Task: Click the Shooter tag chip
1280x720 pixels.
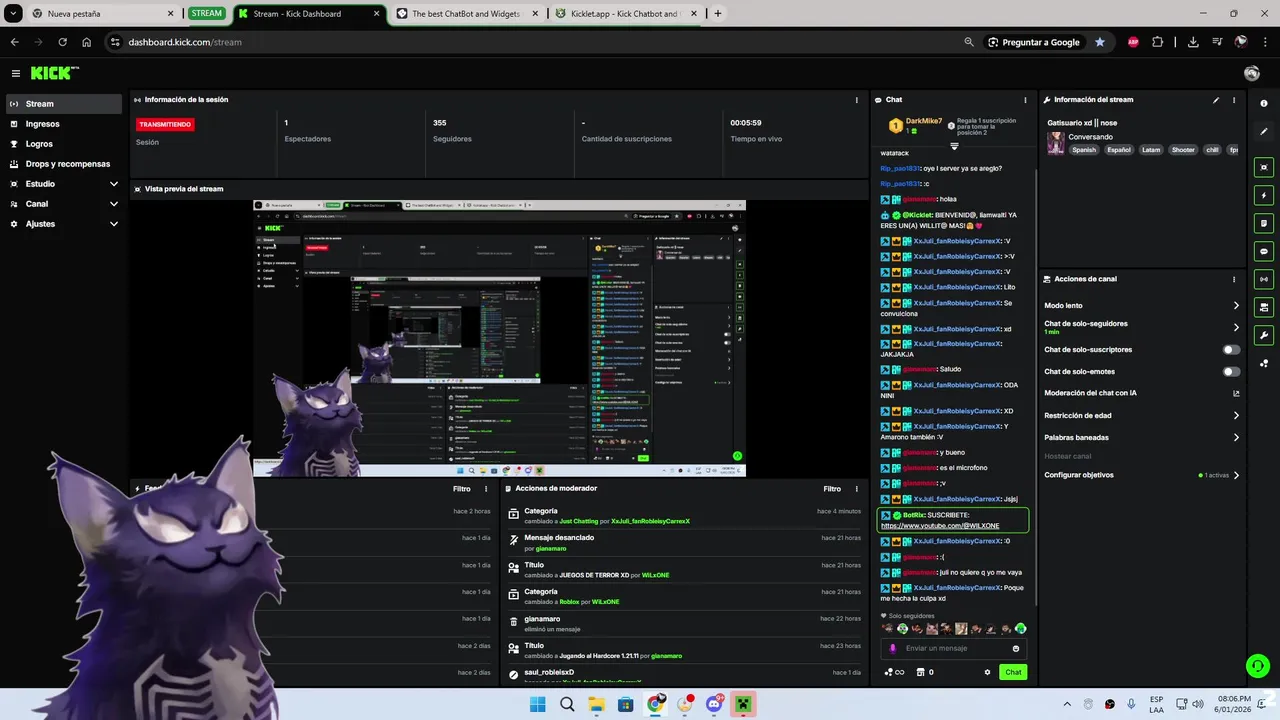Action: [1183, 150]
